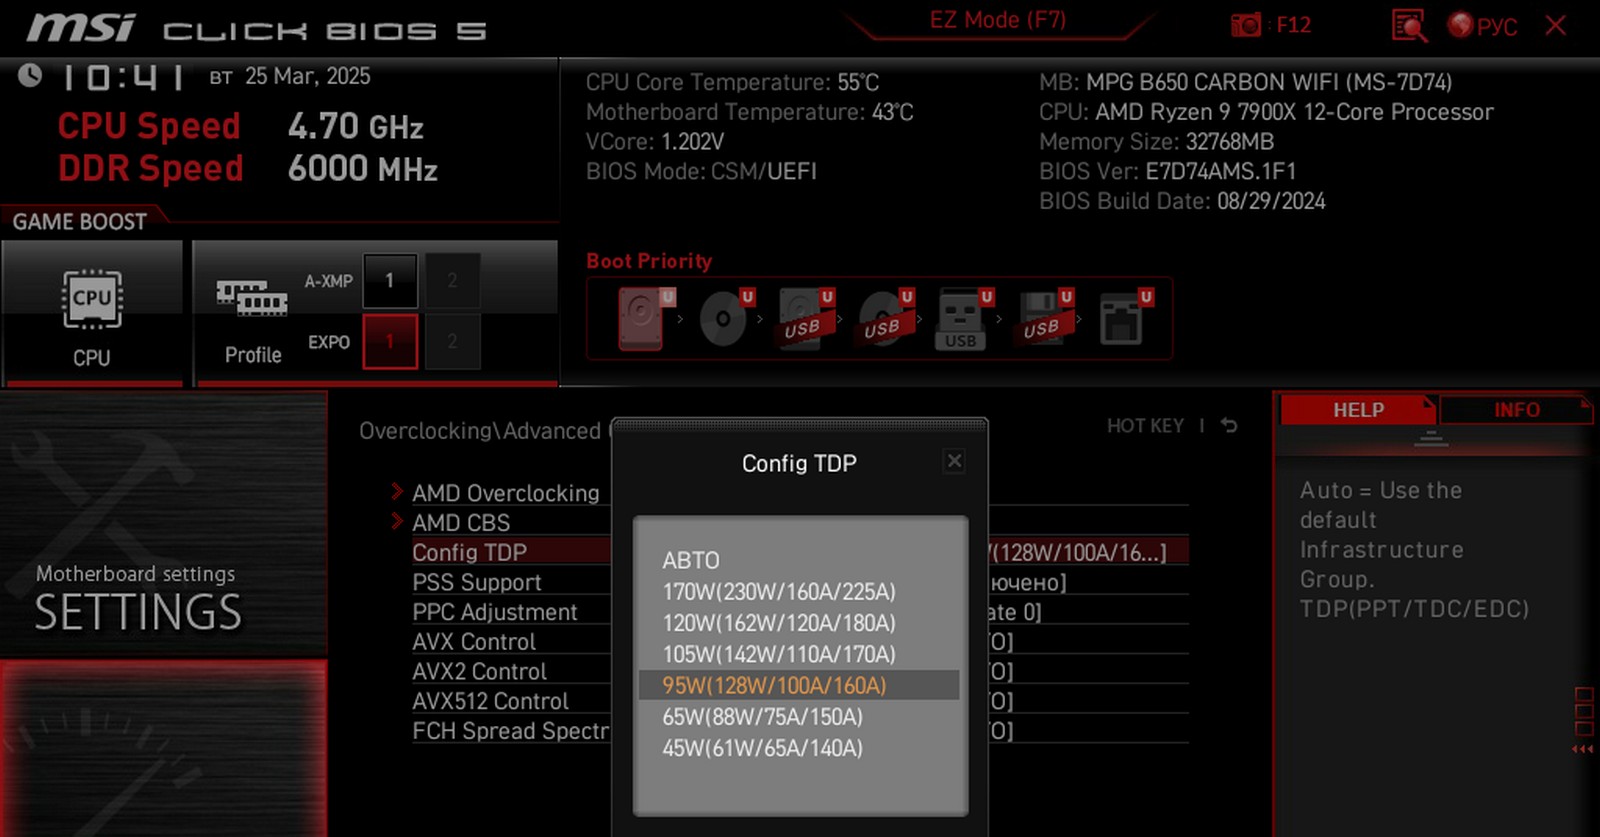This screenshot has height=837, width=1600.
Task: Open AVX512 Control setting
Action: click(489, 701)
